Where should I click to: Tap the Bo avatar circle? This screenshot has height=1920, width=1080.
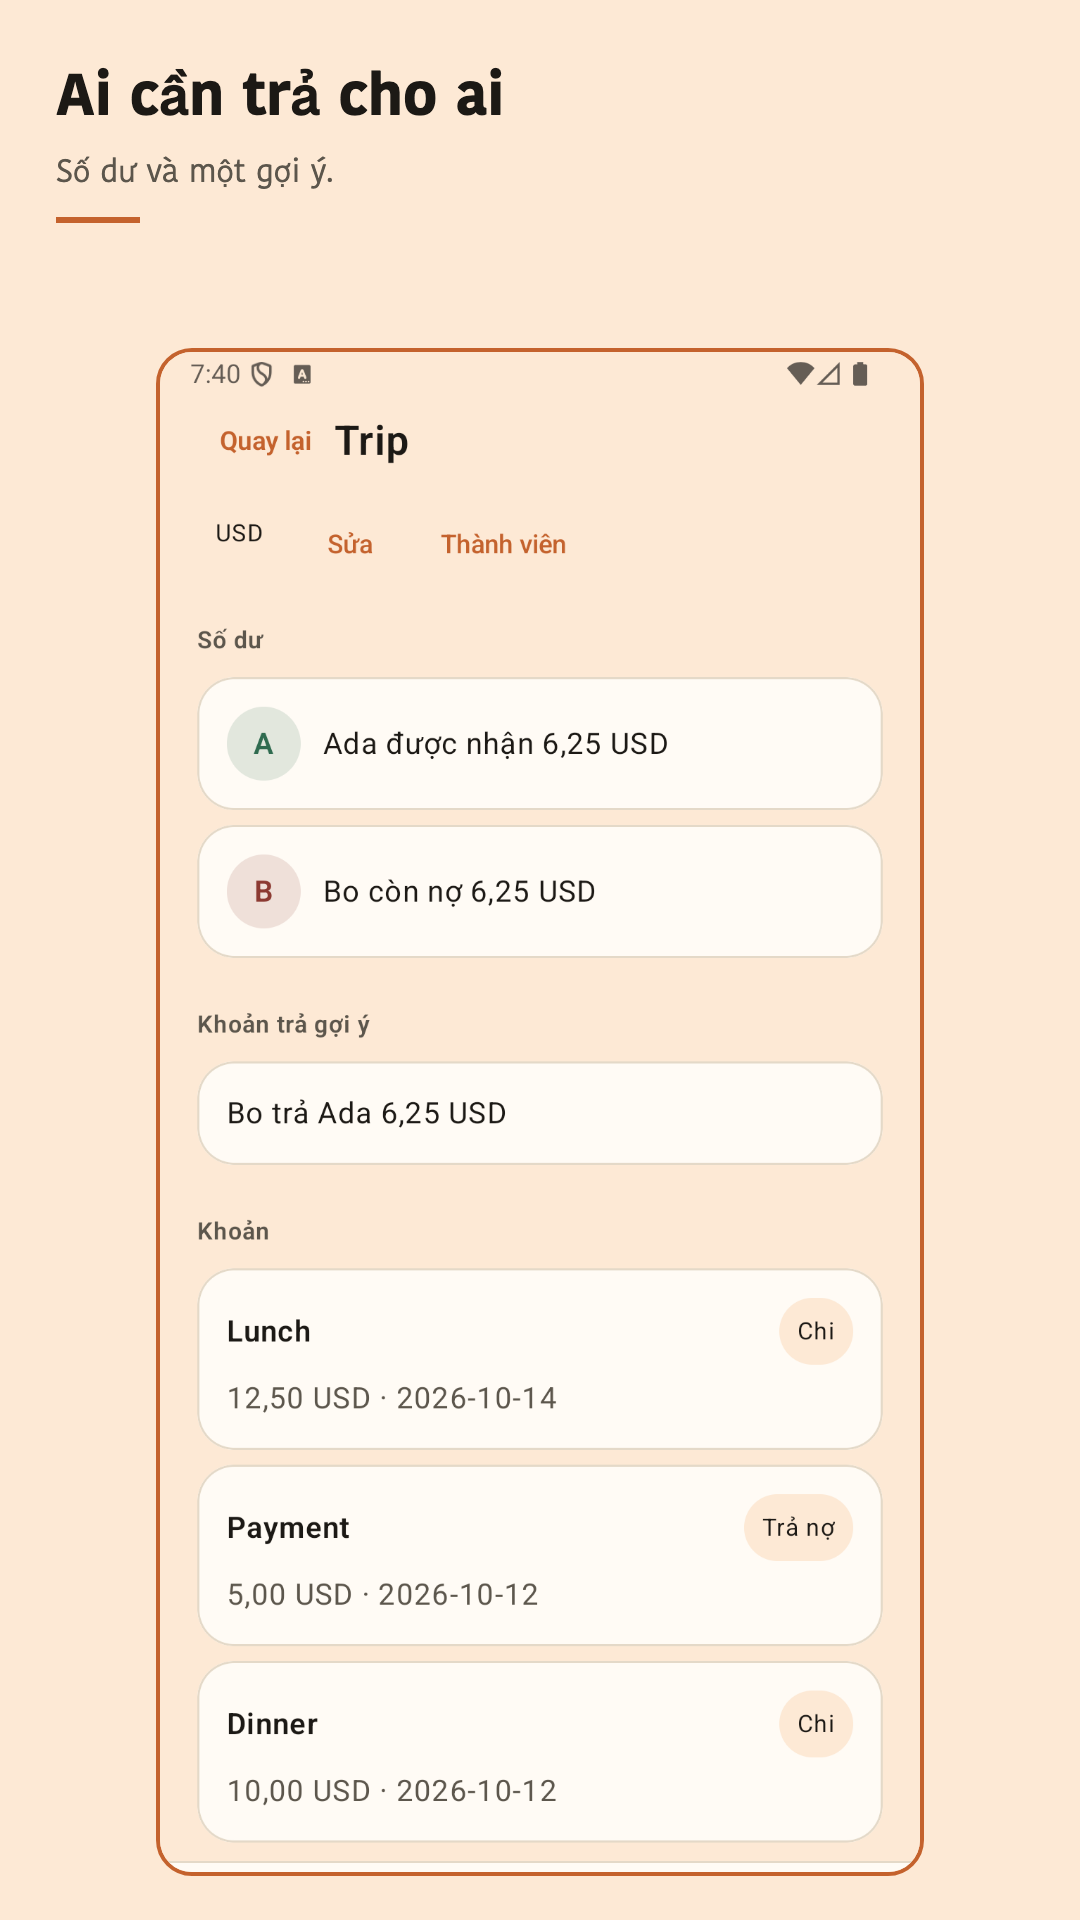point(264,892)
